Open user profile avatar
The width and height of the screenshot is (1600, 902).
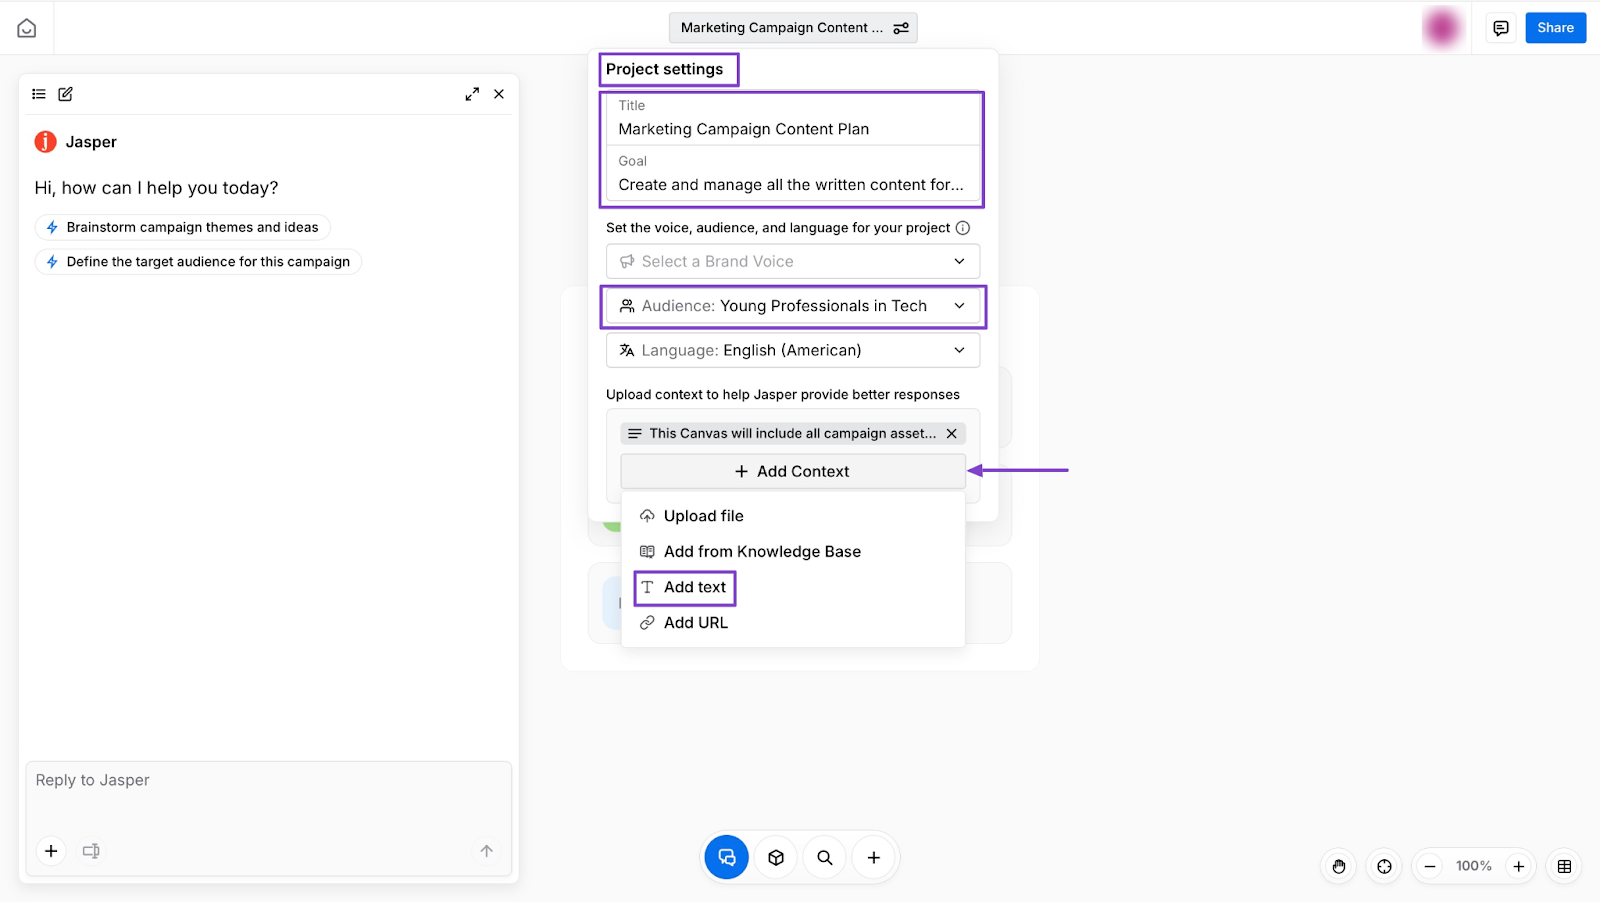[1443, 28]
